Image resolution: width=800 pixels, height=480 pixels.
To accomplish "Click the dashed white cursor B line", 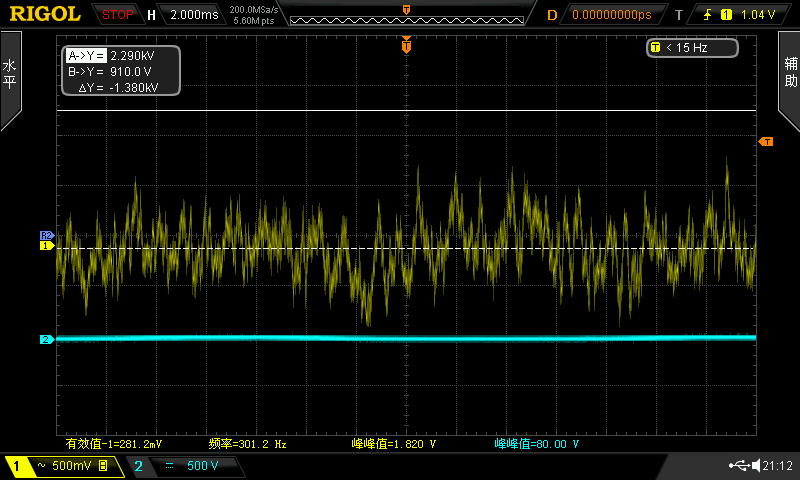I will point(406,248).
